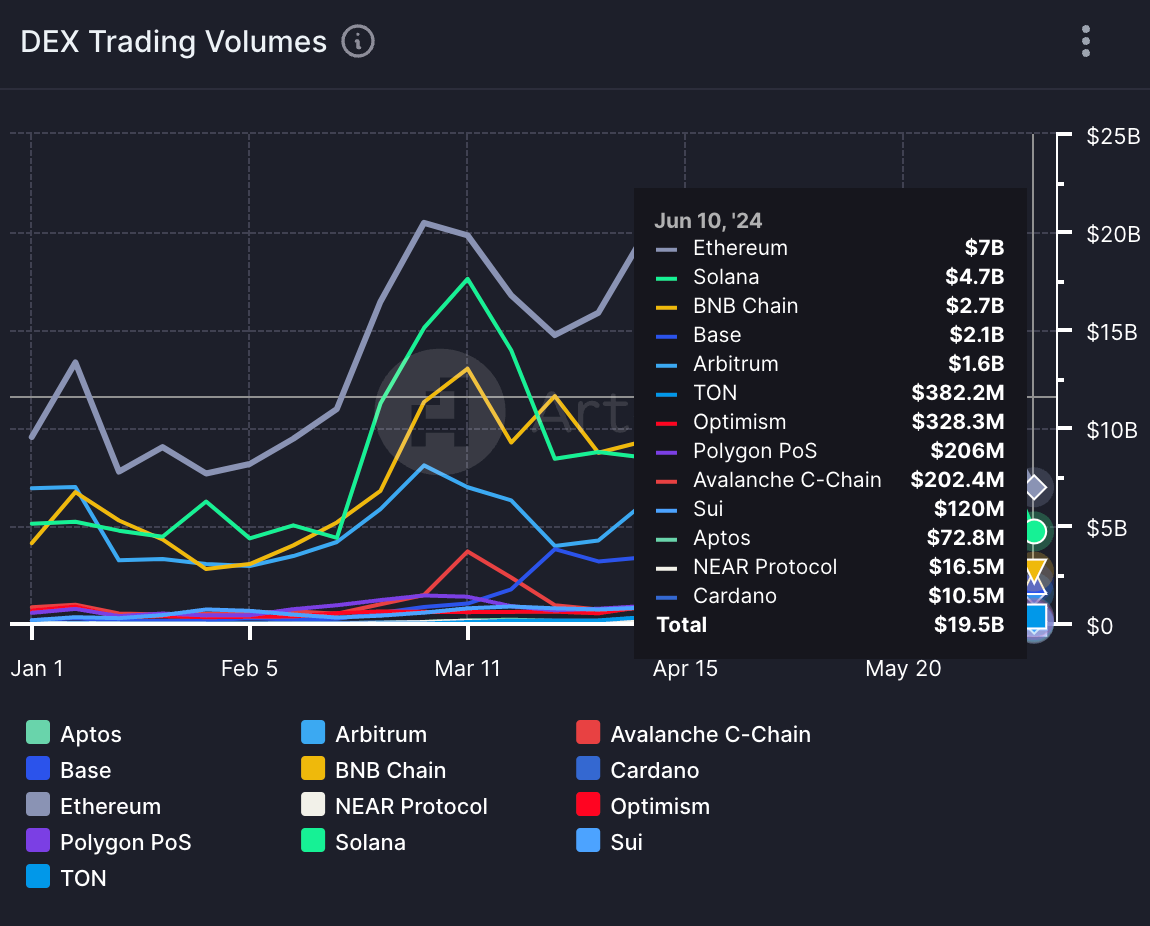
Task: Click Aptos $72.8M tooltip value
Action: click(965, 537)
